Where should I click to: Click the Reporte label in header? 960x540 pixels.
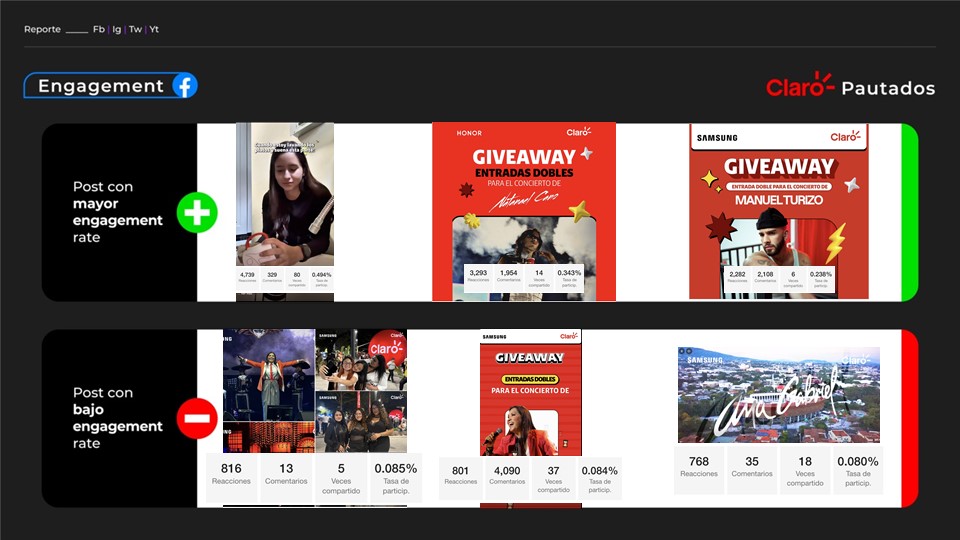(42, 29)
